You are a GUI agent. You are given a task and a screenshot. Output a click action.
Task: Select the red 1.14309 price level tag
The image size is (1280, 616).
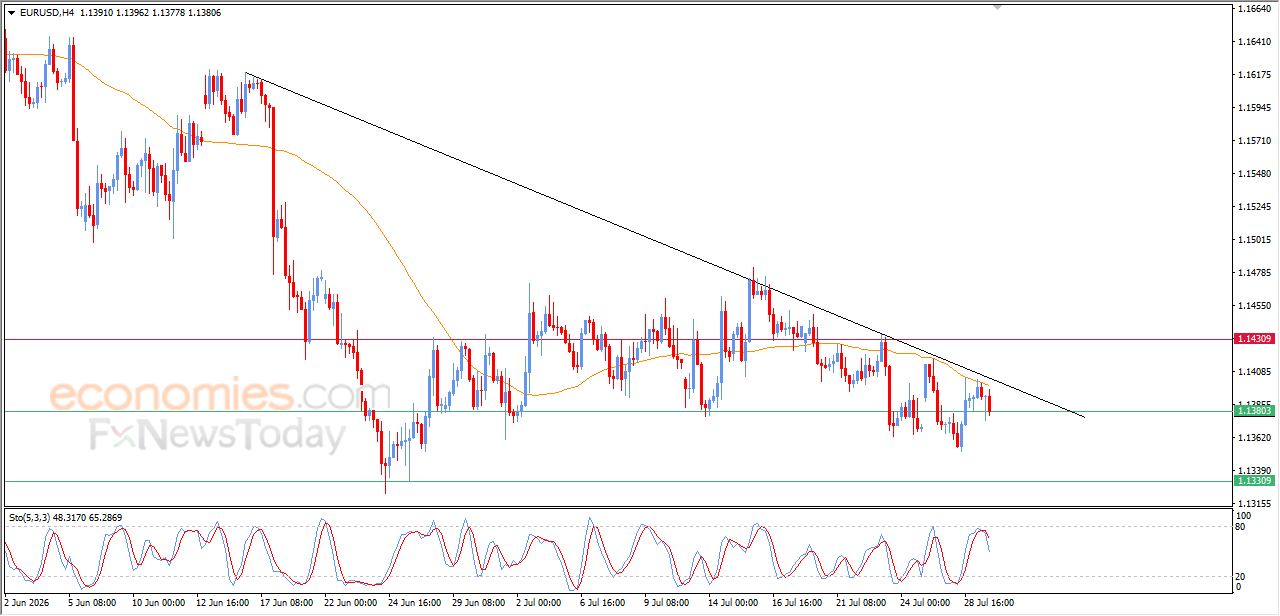pos(1253,339)
